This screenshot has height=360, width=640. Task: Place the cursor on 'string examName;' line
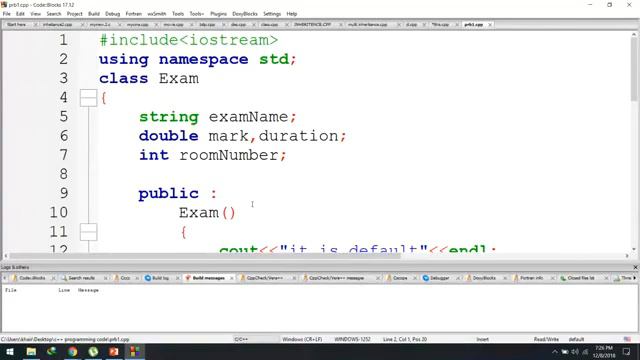tap(218, 117)
